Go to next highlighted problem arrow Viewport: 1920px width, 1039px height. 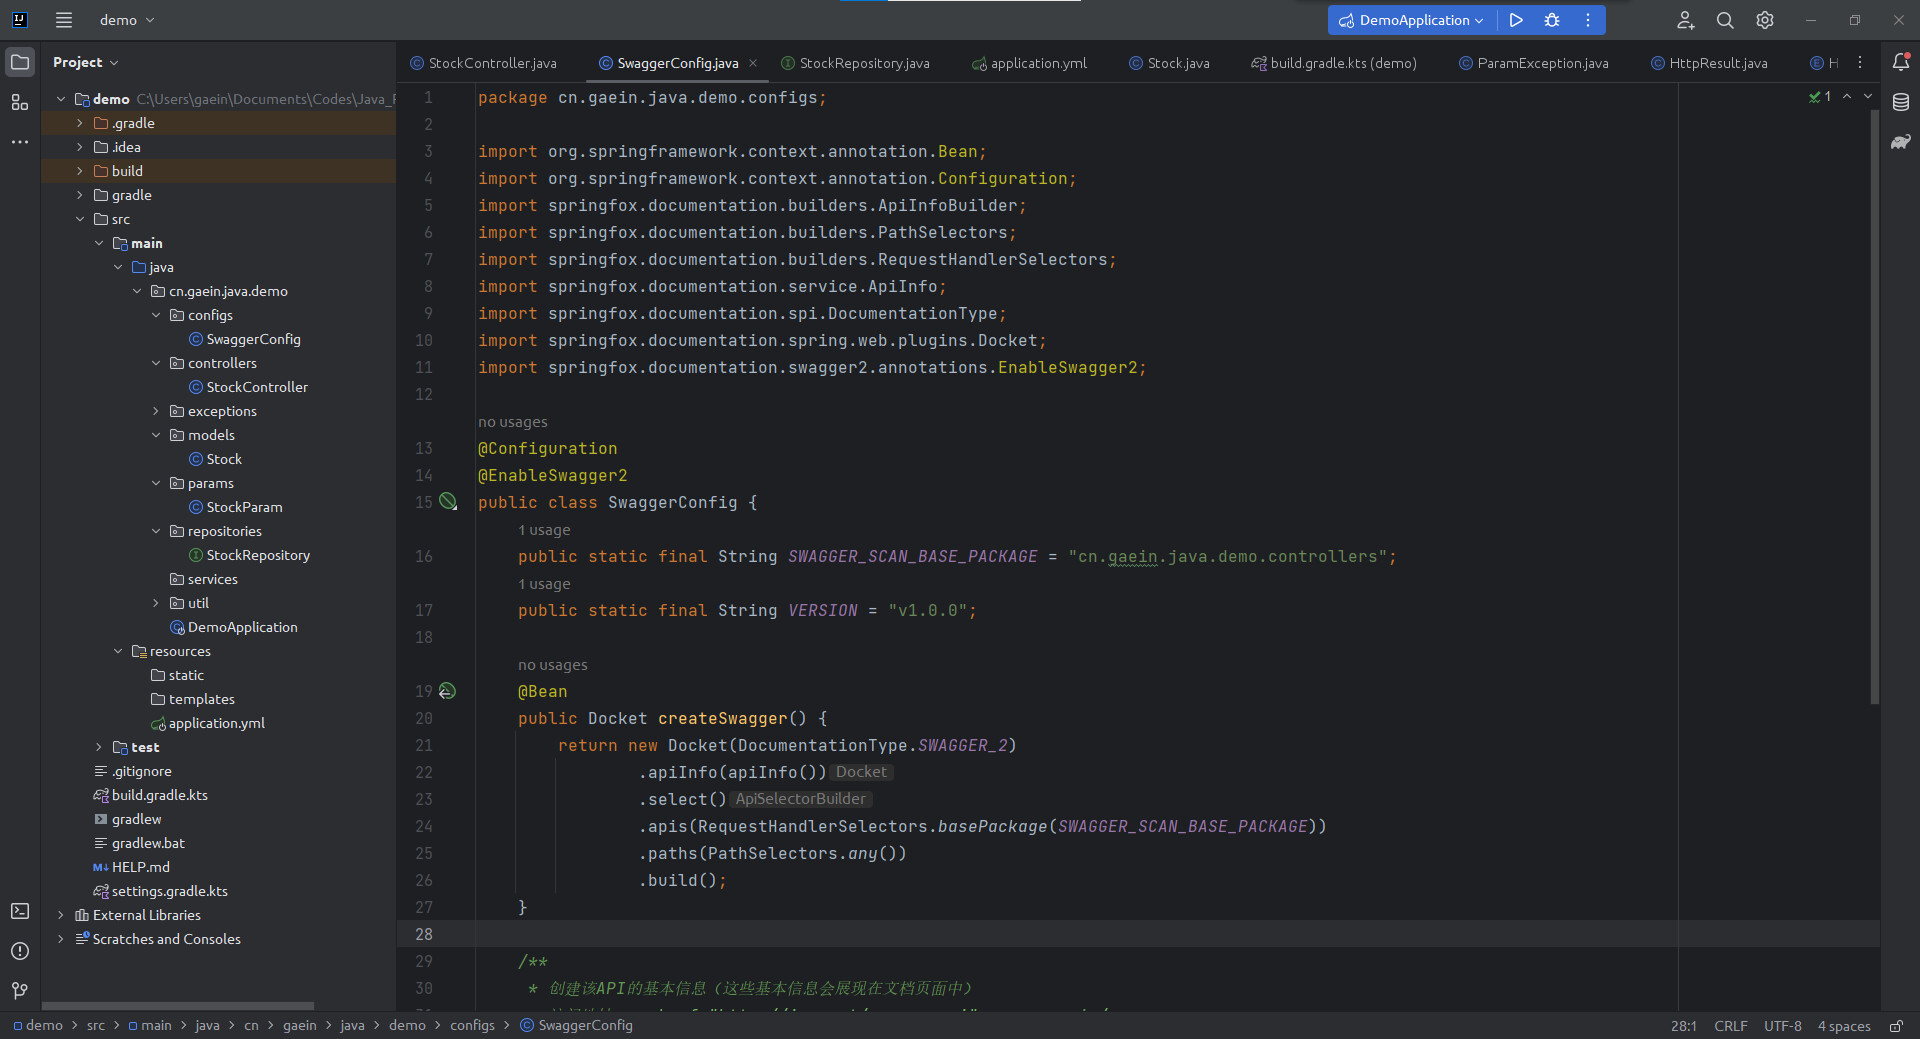pyautogui.click(x=1868, y=97)
